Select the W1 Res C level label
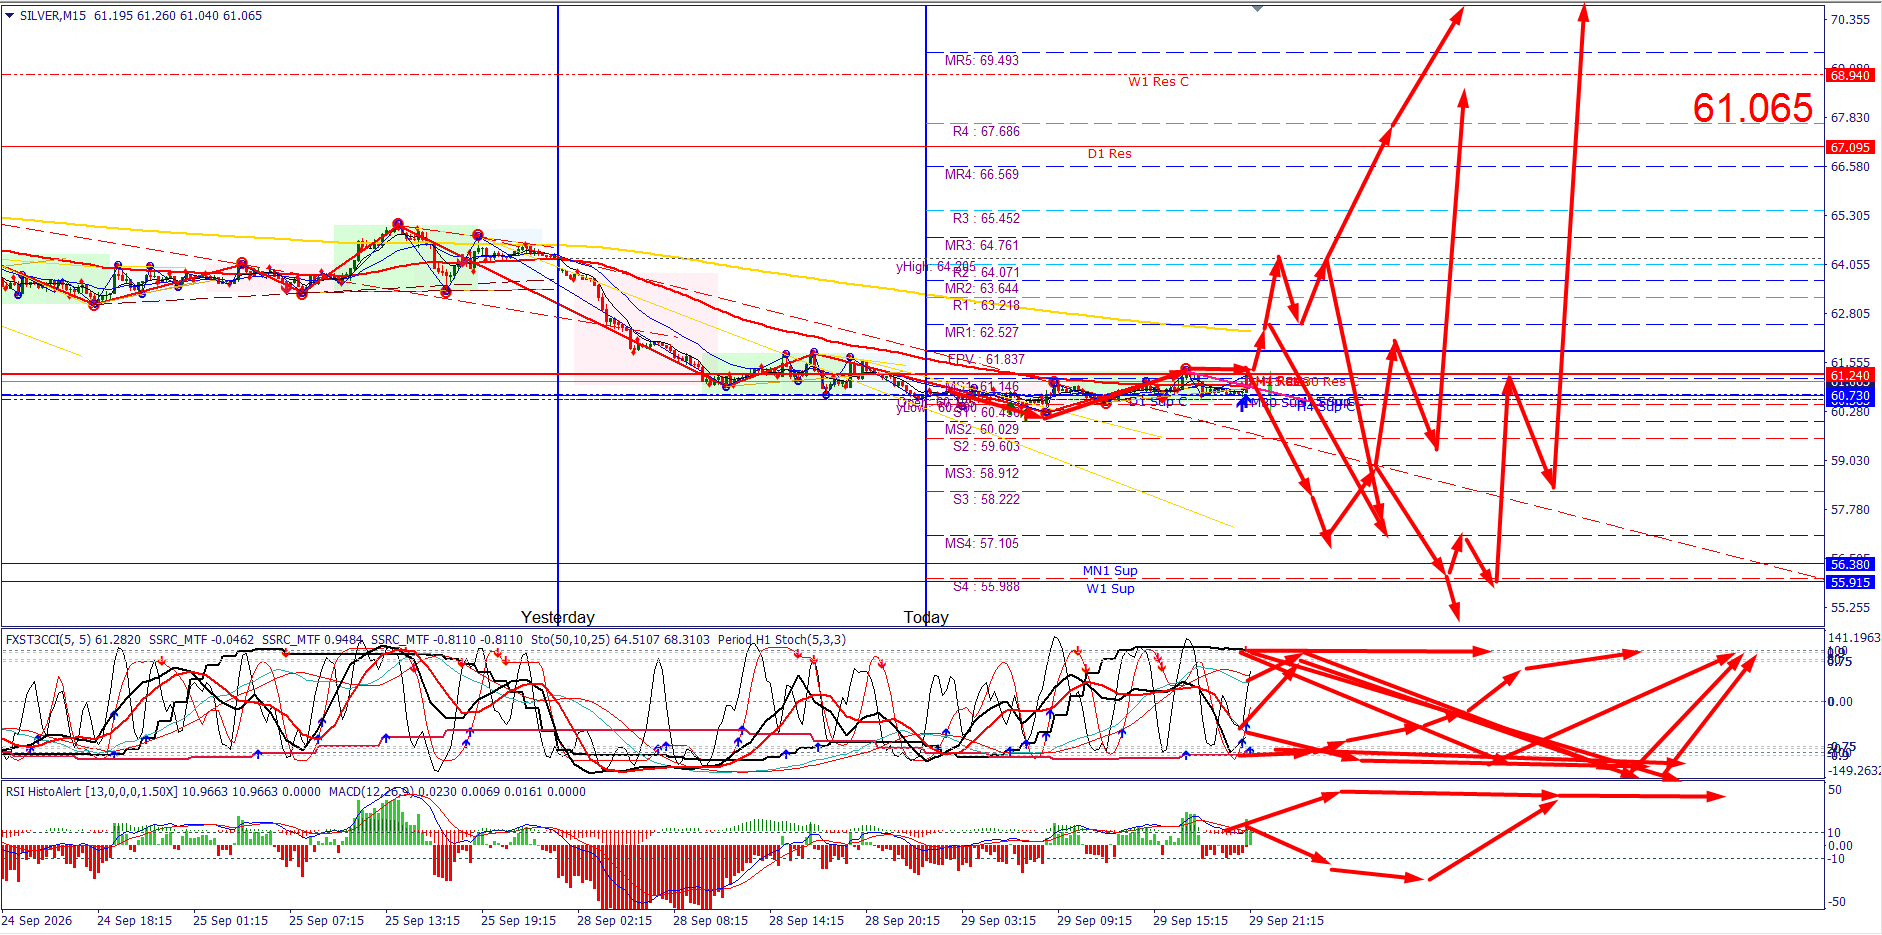 coord(1159,82)
